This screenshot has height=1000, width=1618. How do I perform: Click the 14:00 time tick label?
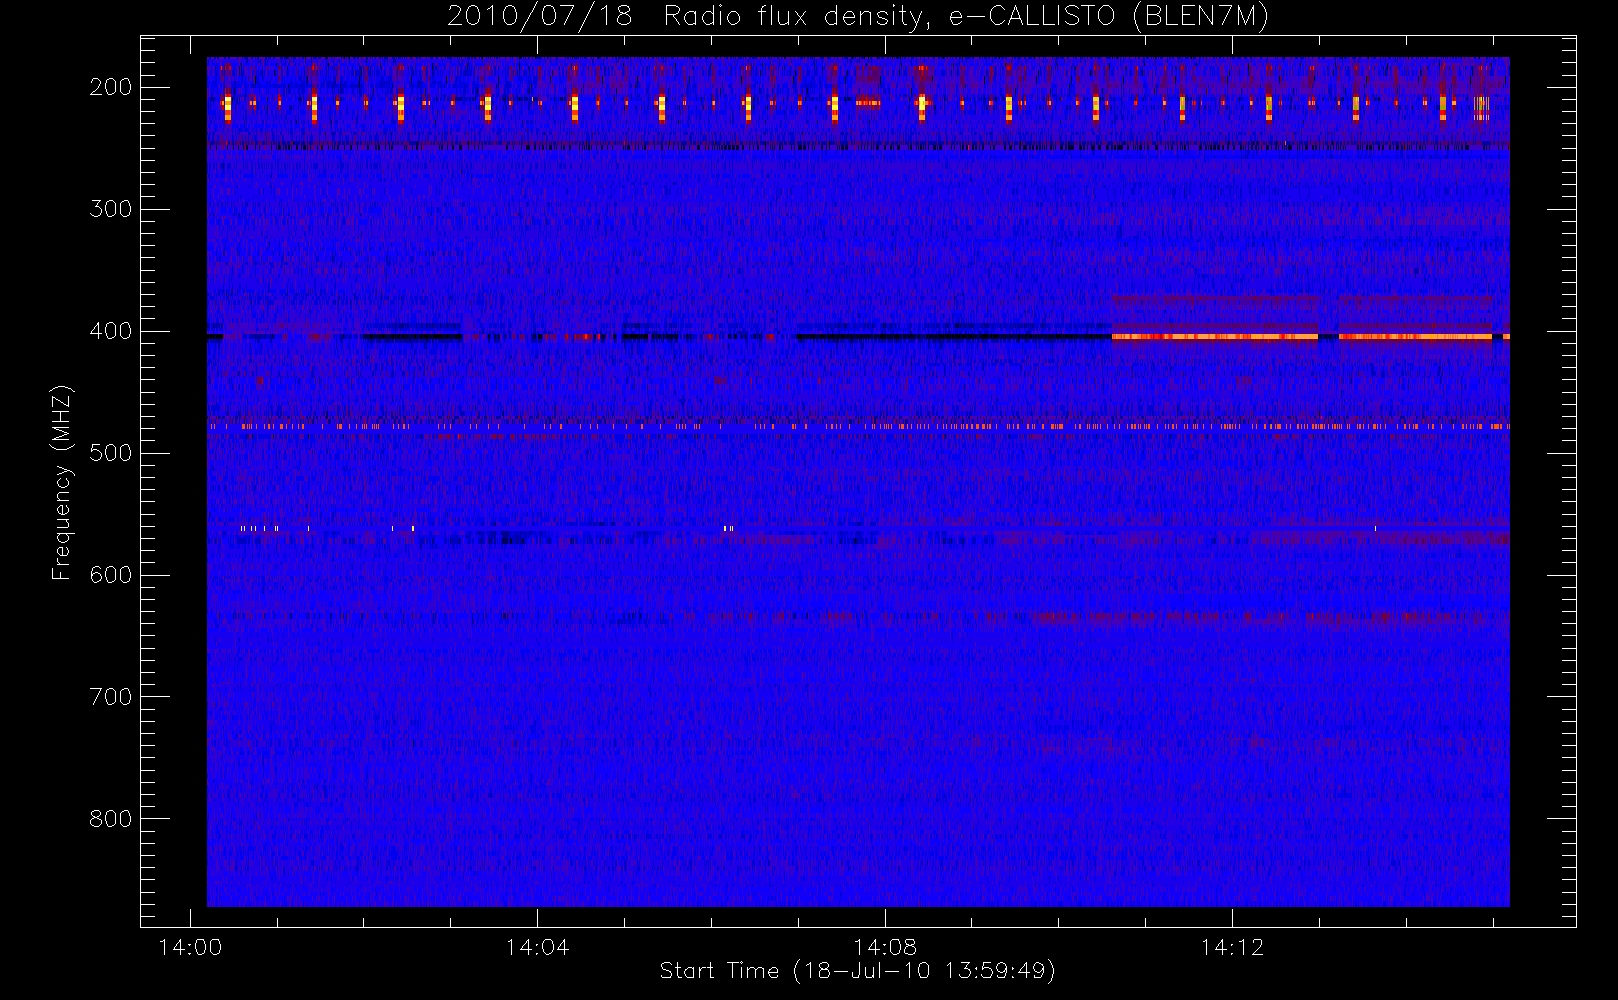point(190,947)
